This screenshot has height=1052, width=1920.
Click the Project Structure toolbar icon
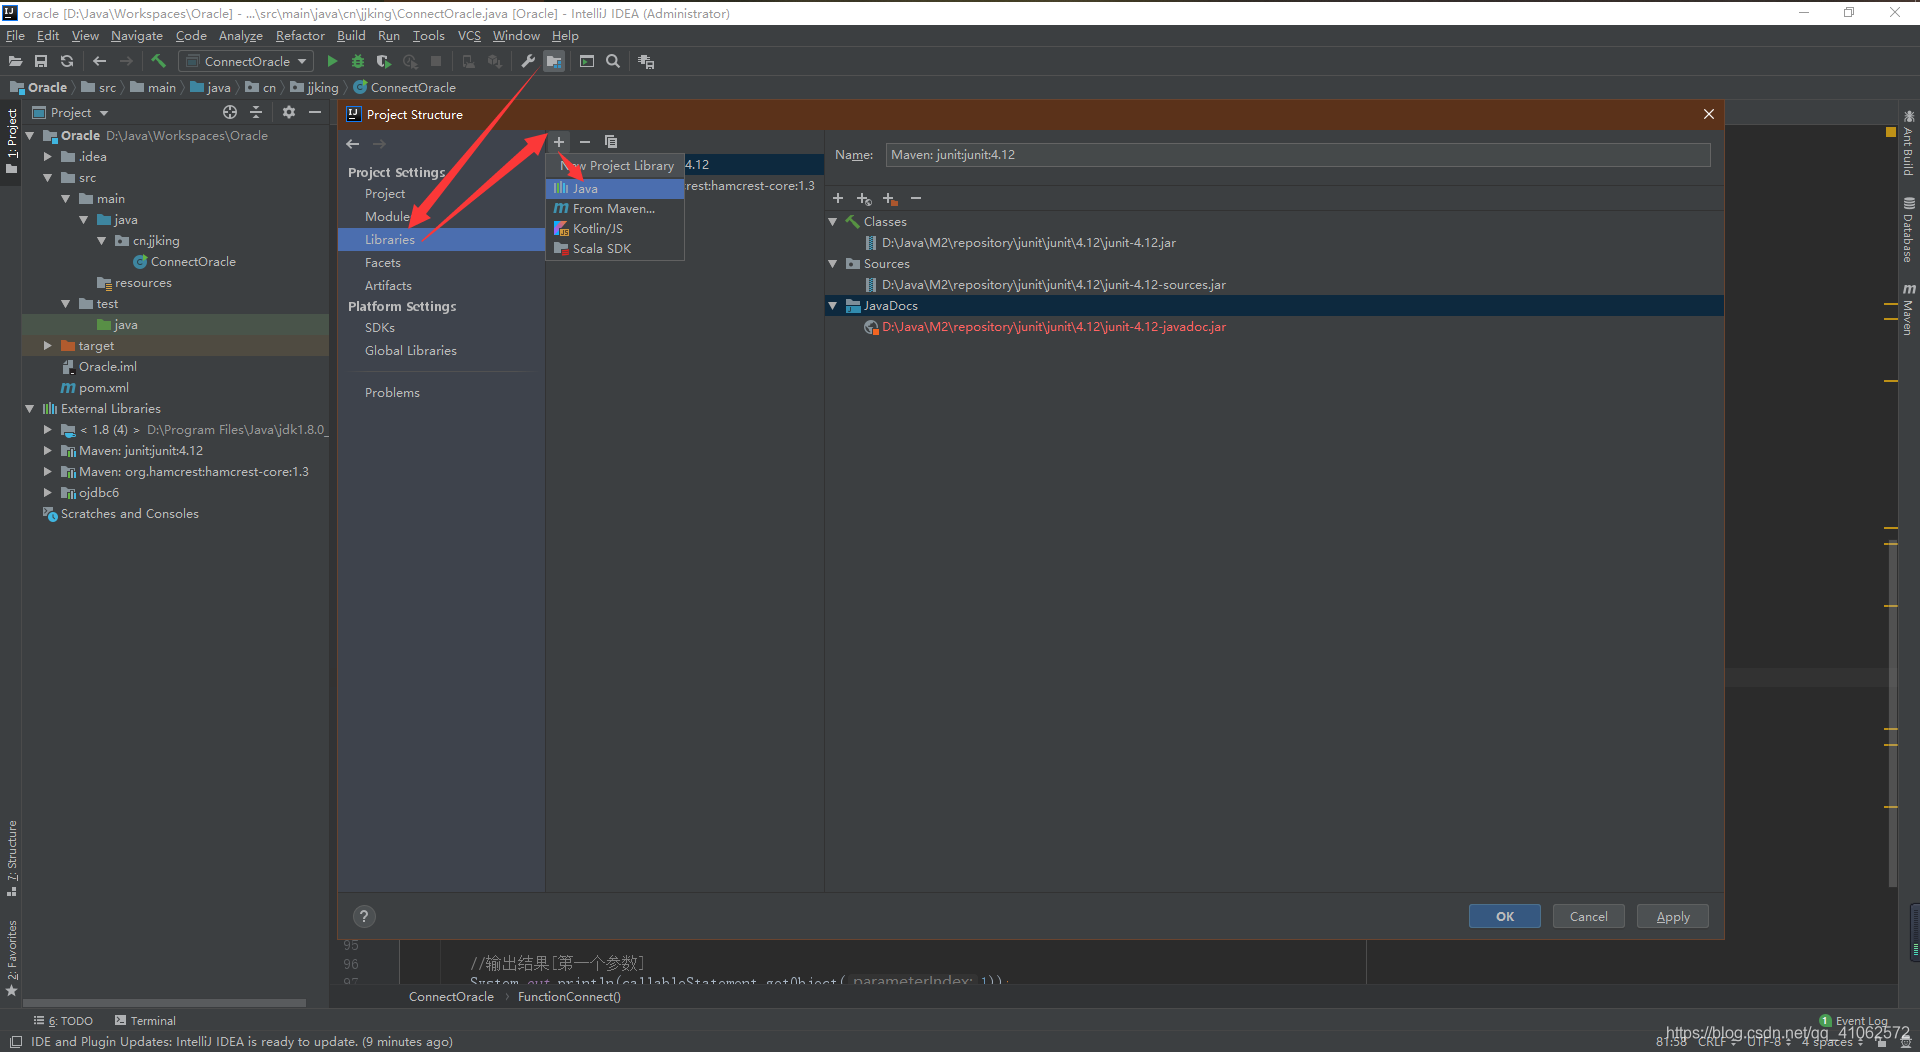coord(554,61)
